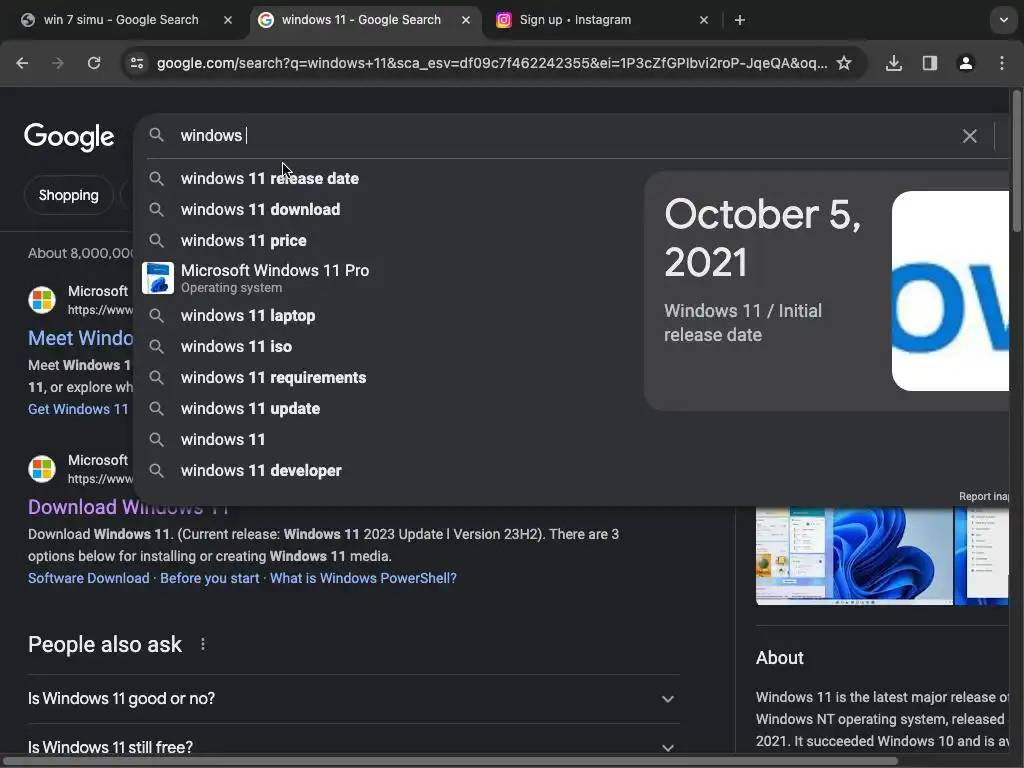Click Microsoft favicon on second result
The height and width of the screenshot is (768, 1024).
click(x=42, y=469)
